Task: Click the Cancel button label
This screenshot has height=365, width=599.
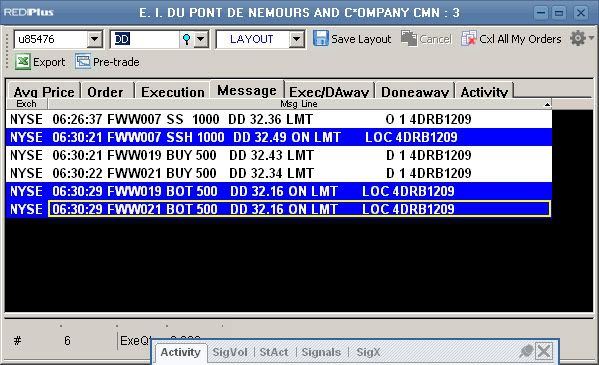Action: click(435, 39)
